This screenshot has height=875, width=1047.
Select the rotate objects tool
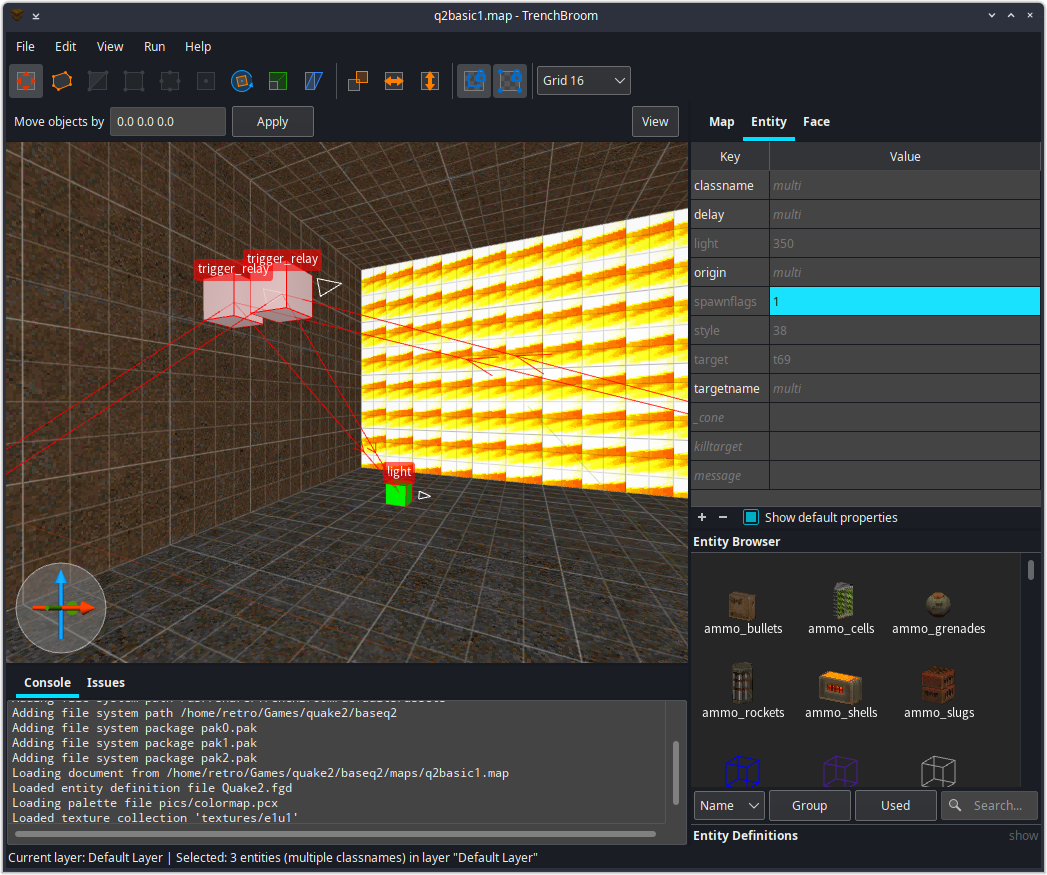[242, 81]
